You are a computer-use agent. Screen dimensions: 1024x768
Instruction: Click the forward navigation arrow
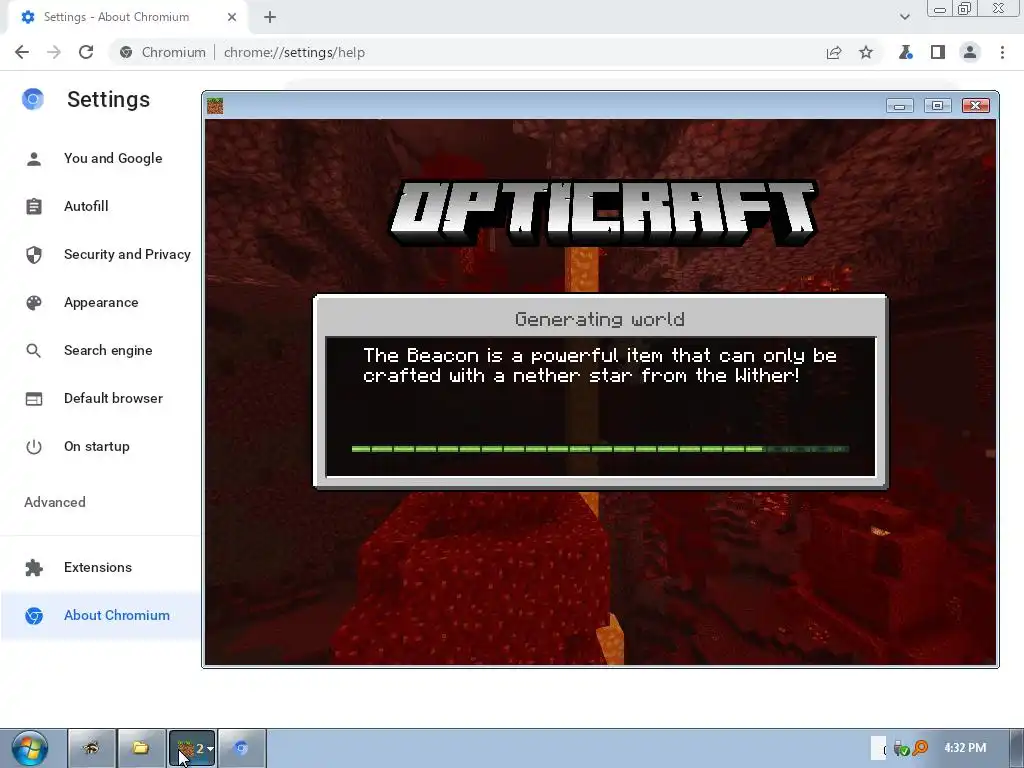point(54,52)
